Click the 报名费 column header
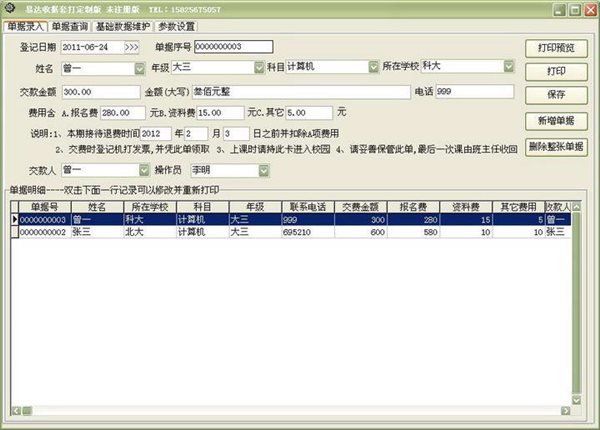Screen dimensions: 600x430 pos(413,207)
